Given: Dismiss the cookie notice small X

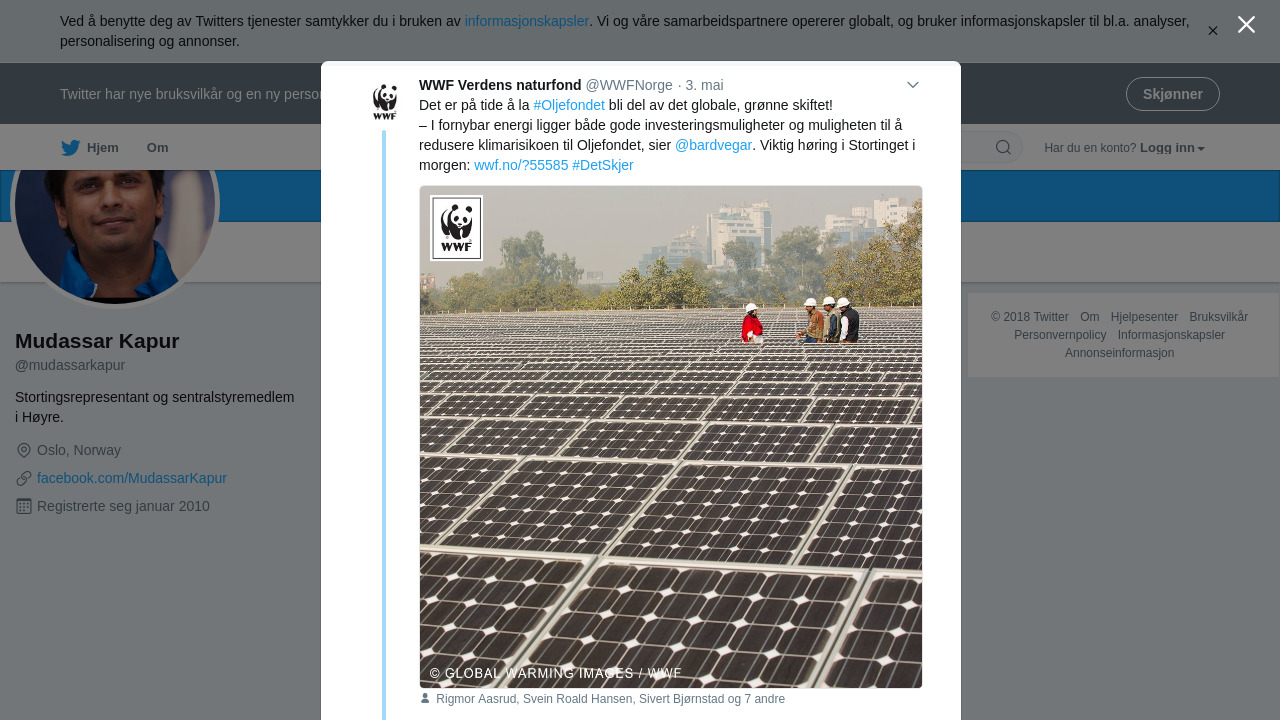Looking at the screenshot, I should (1213, 31).
